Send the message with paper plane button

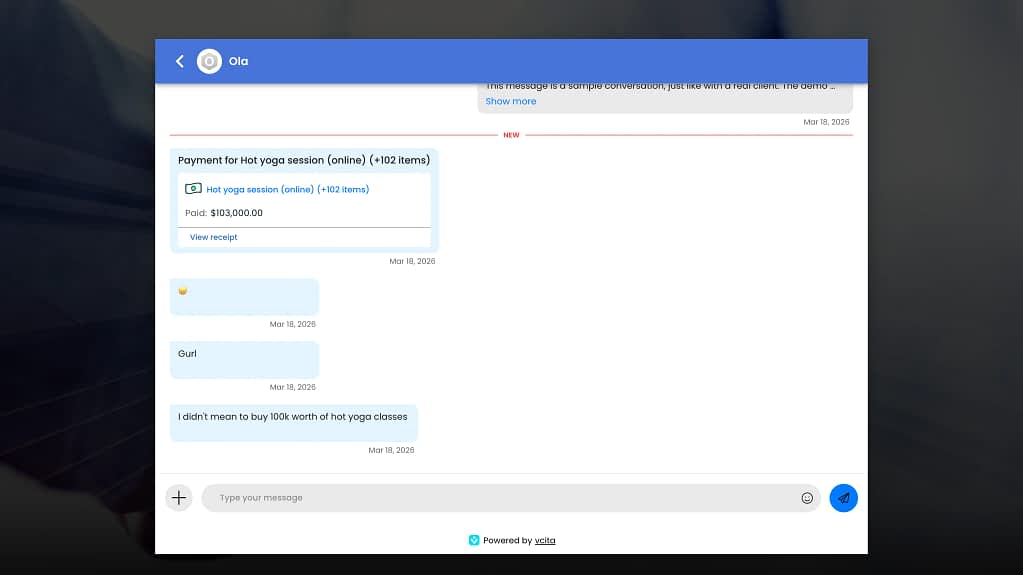click(844, 498)
